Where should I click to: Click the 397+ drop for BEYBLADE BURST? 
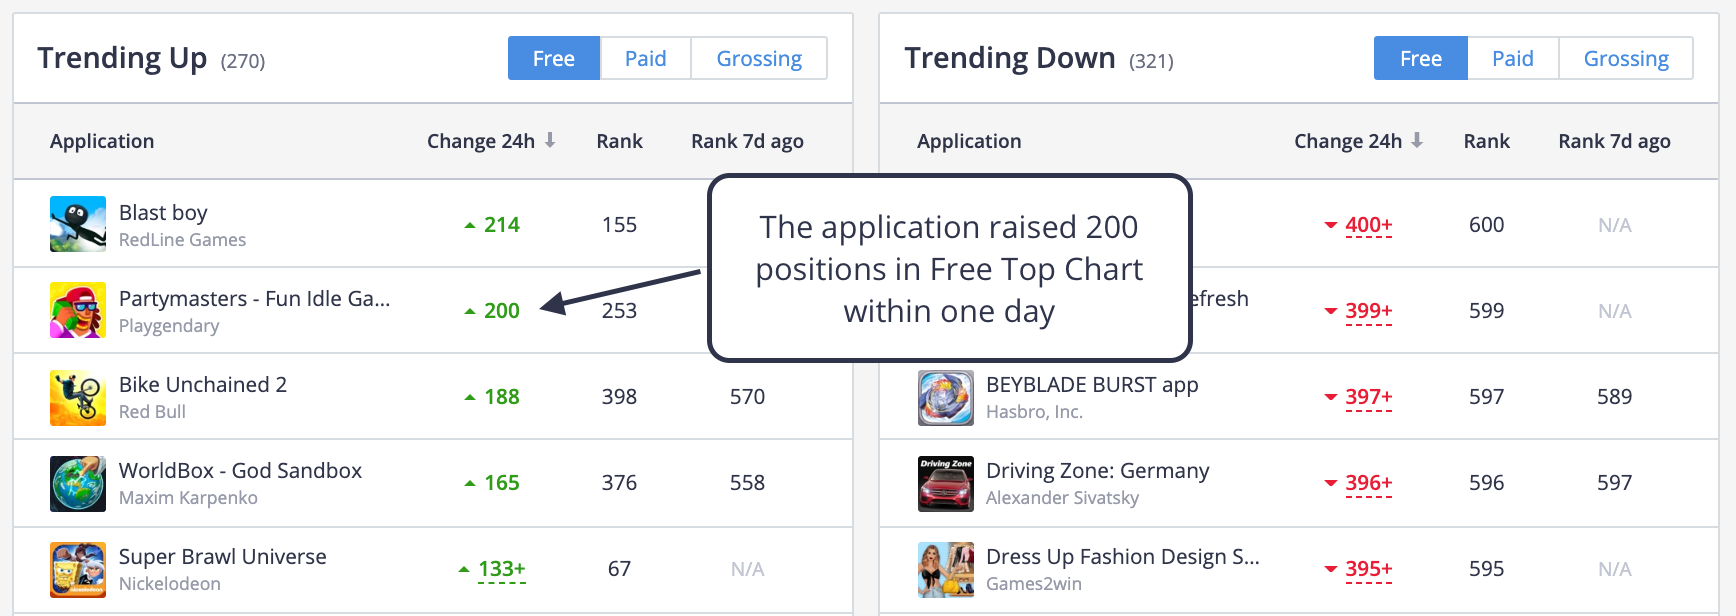point(1369,397)
